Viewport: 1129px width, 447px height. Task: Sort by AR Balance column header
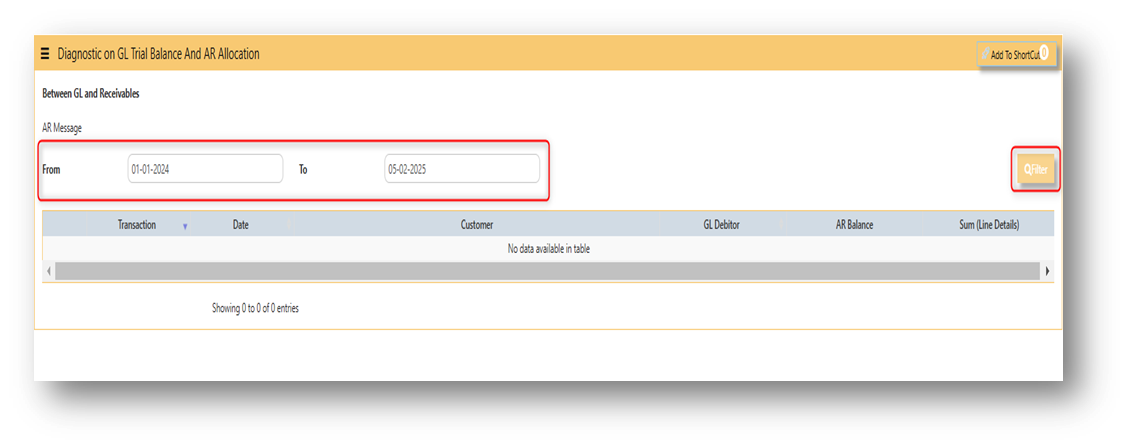pos(854,225)
